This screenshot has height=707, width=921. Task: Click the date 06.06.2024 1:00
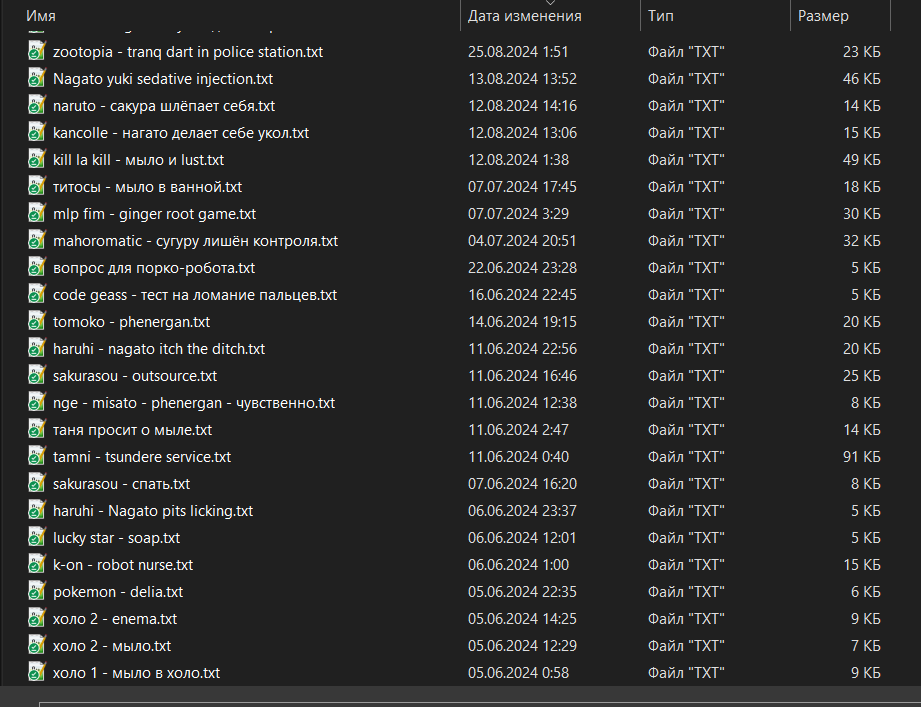point(518,565)
